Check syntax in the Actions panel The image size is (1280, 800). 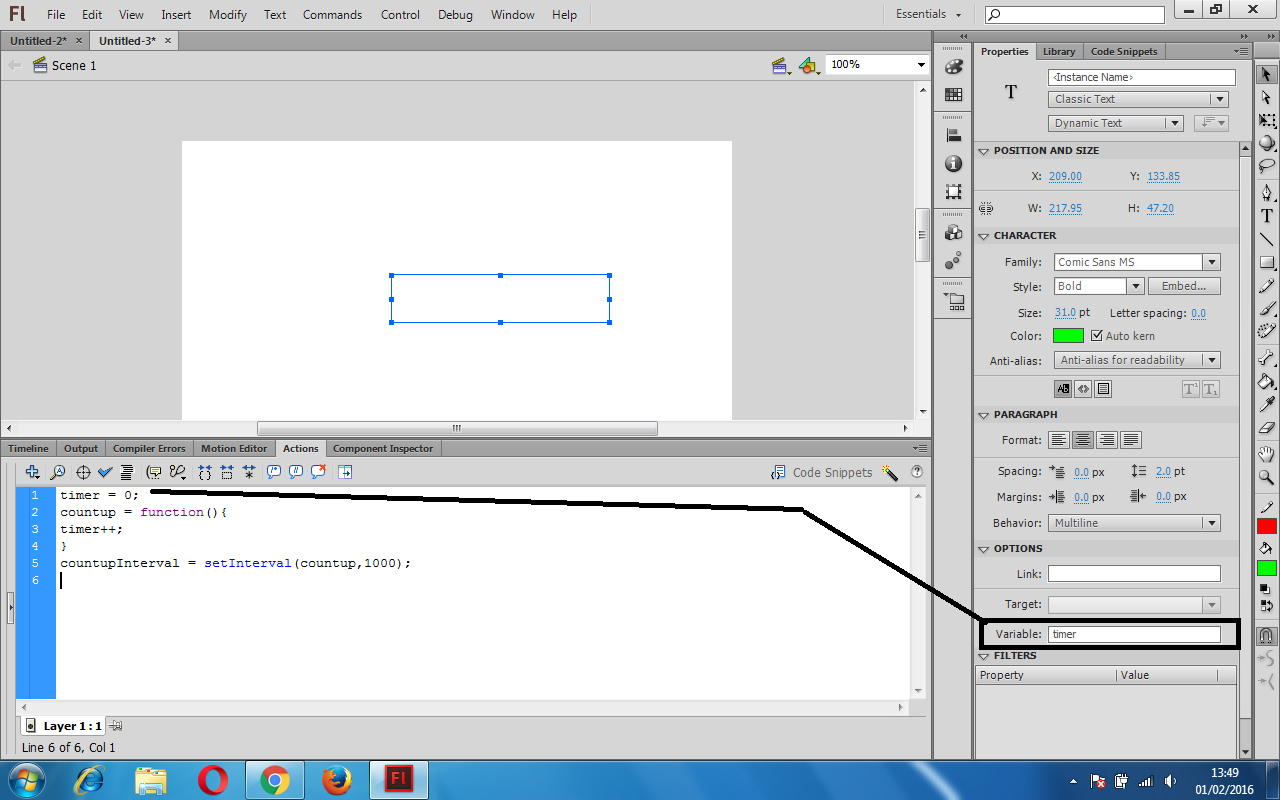coord(104,472)
